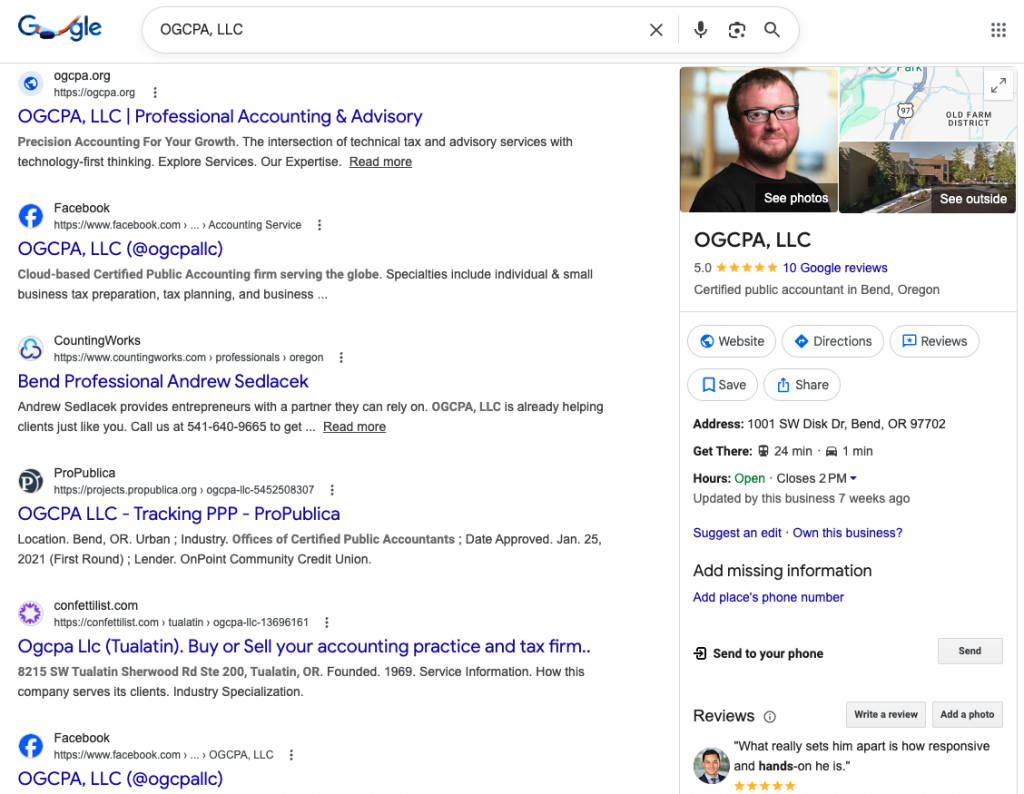Open the three-dot menu on the ProPublica result
Image resolution: width=1024 pixels, height=794 pixels.
[330, 490]
